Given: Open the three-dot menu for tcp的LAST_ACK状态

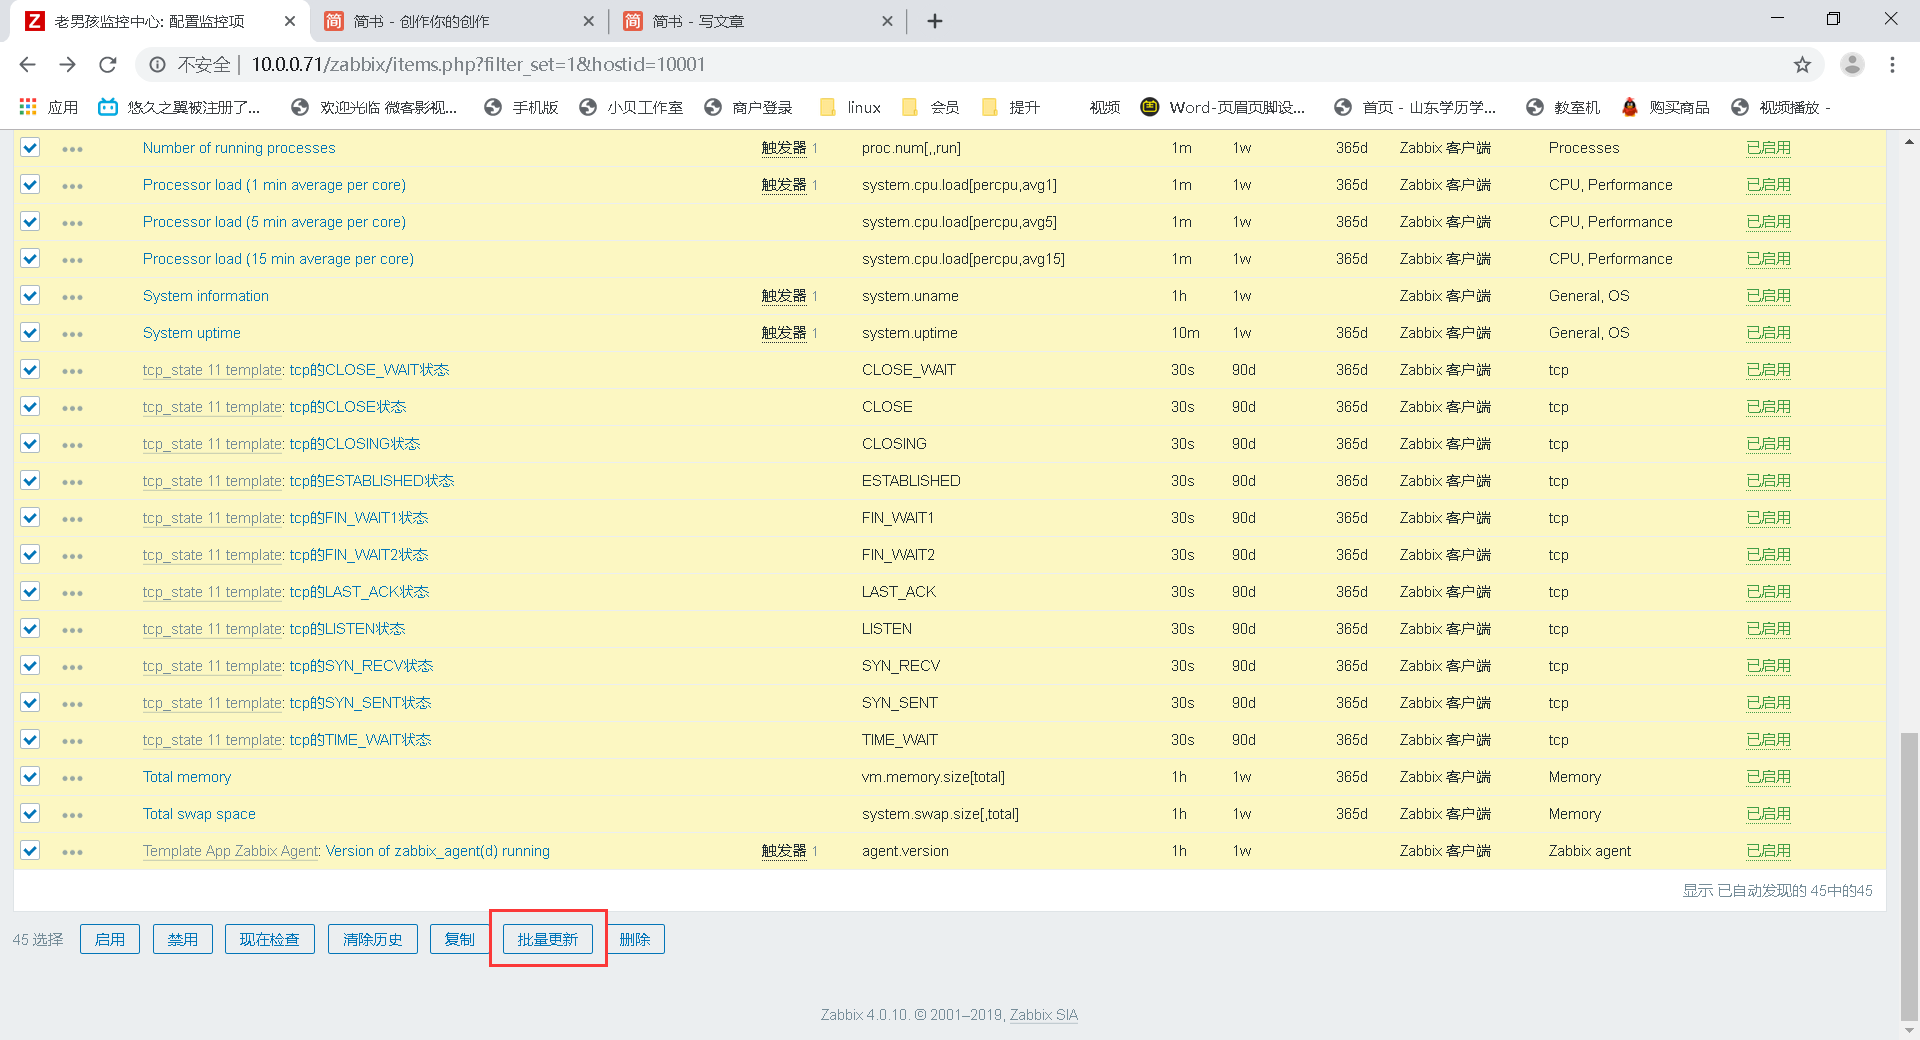Looking at the screenshot, I should (72, 593).
